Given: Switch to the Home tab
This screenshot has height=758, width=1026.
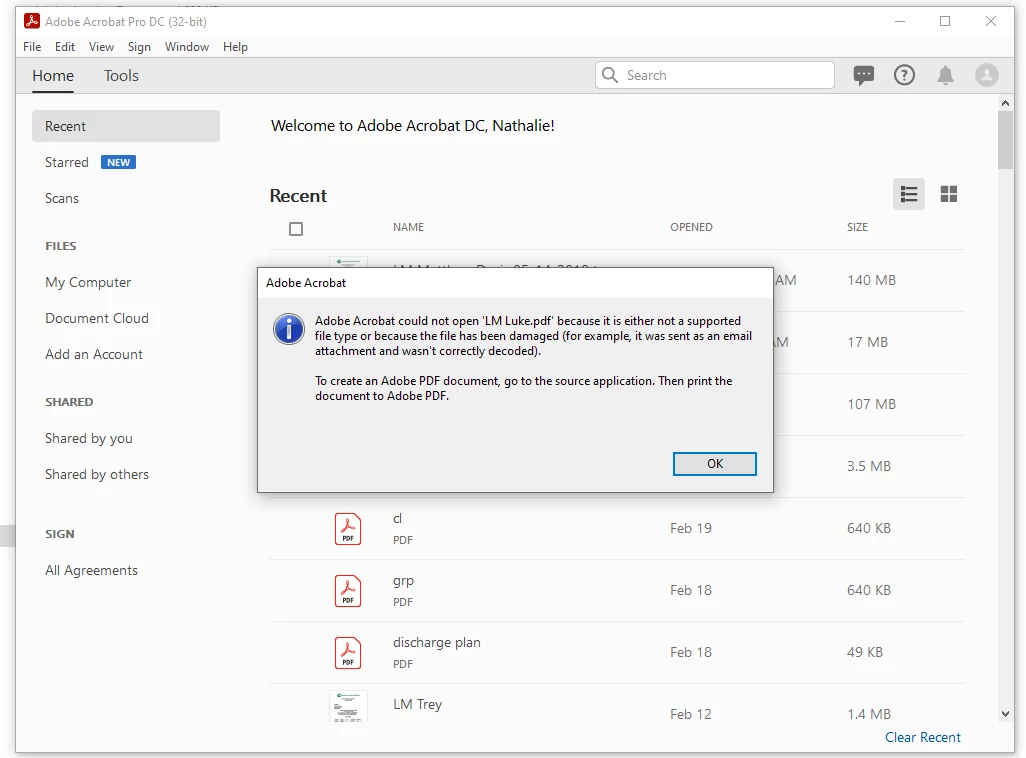Looking at the screenshot, I should click(53, 76).
